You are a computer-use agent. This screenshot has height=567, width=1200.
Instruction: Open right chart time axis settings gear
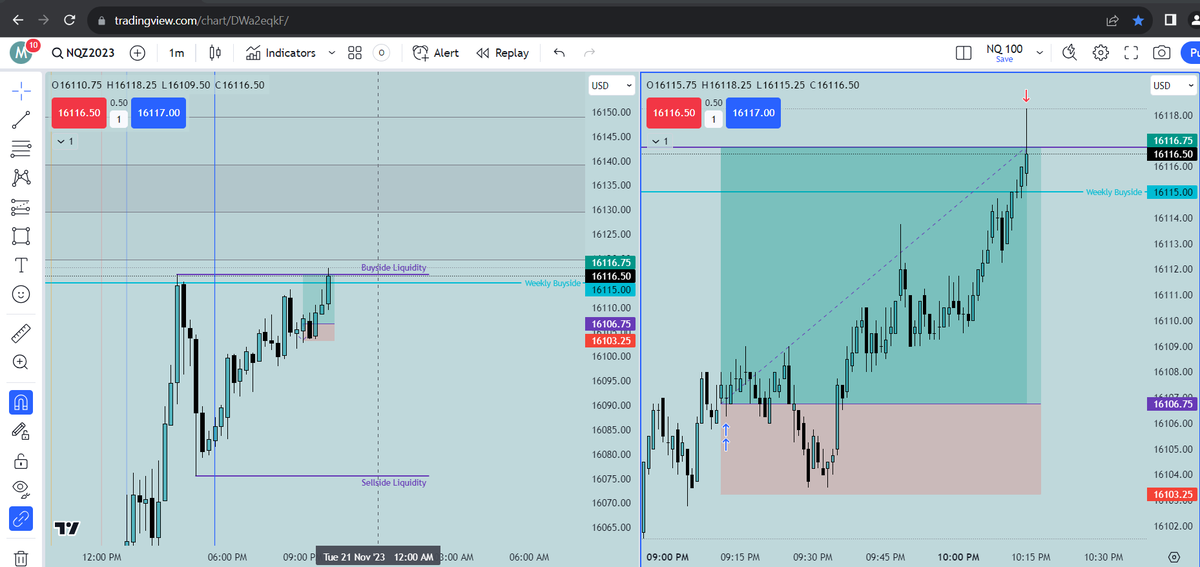1173,557
